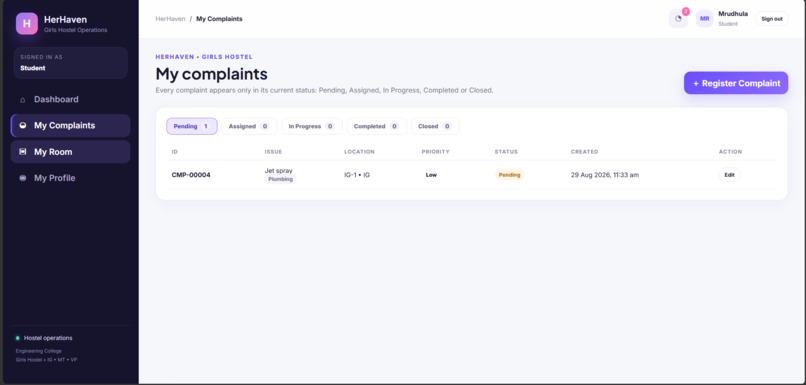
Task: Open the Closed complaints tab
Action: click(435, 126)
